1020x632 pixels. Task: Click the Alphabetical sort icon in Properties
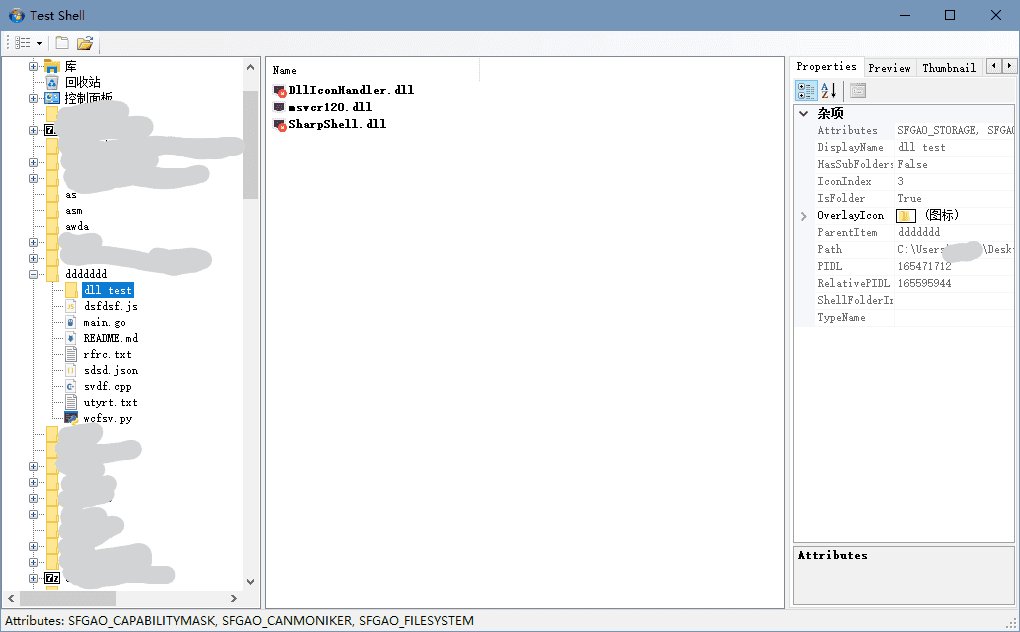click(829, 91)
